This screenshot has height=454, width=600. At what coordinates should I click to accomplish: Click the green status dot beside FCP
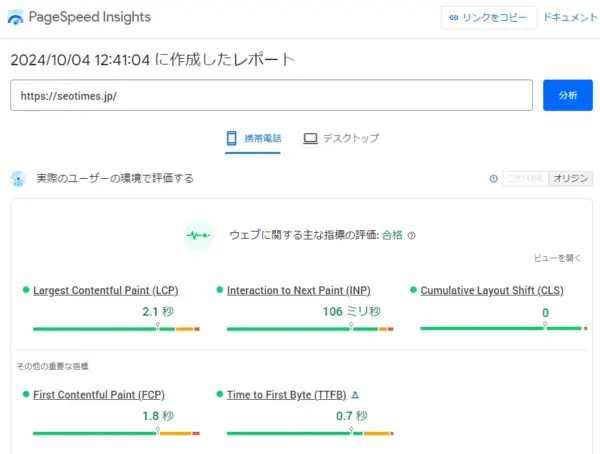[x=26, y=394]
